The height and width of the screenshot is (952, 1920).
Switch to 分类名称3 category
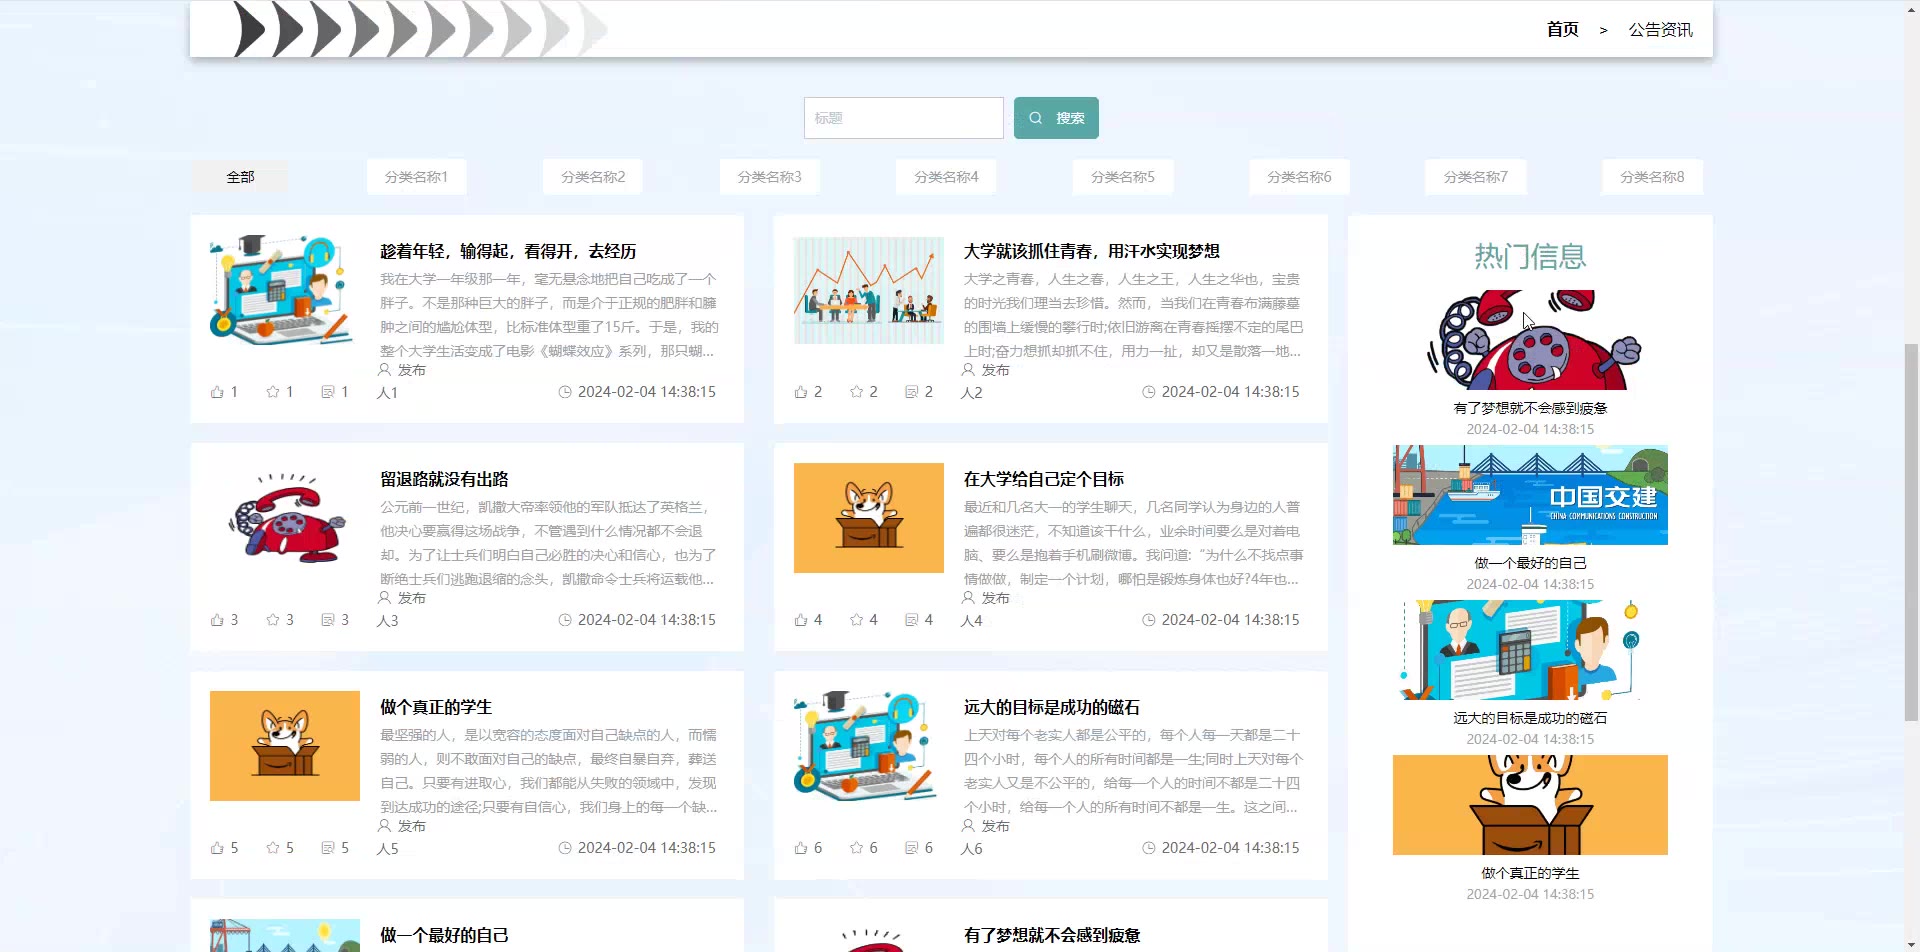(770, 177)
